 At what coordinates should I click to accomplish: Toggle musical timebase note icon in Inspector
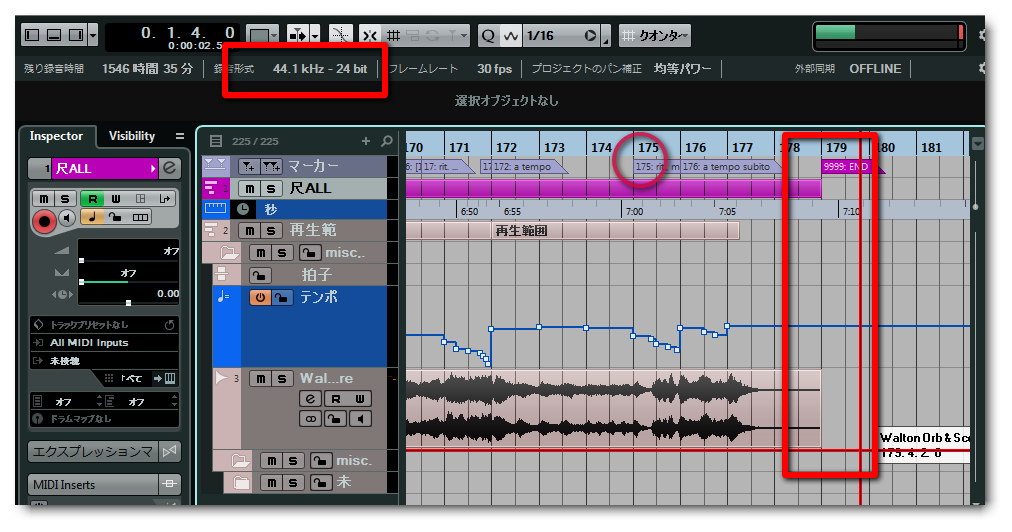(92, 217)
